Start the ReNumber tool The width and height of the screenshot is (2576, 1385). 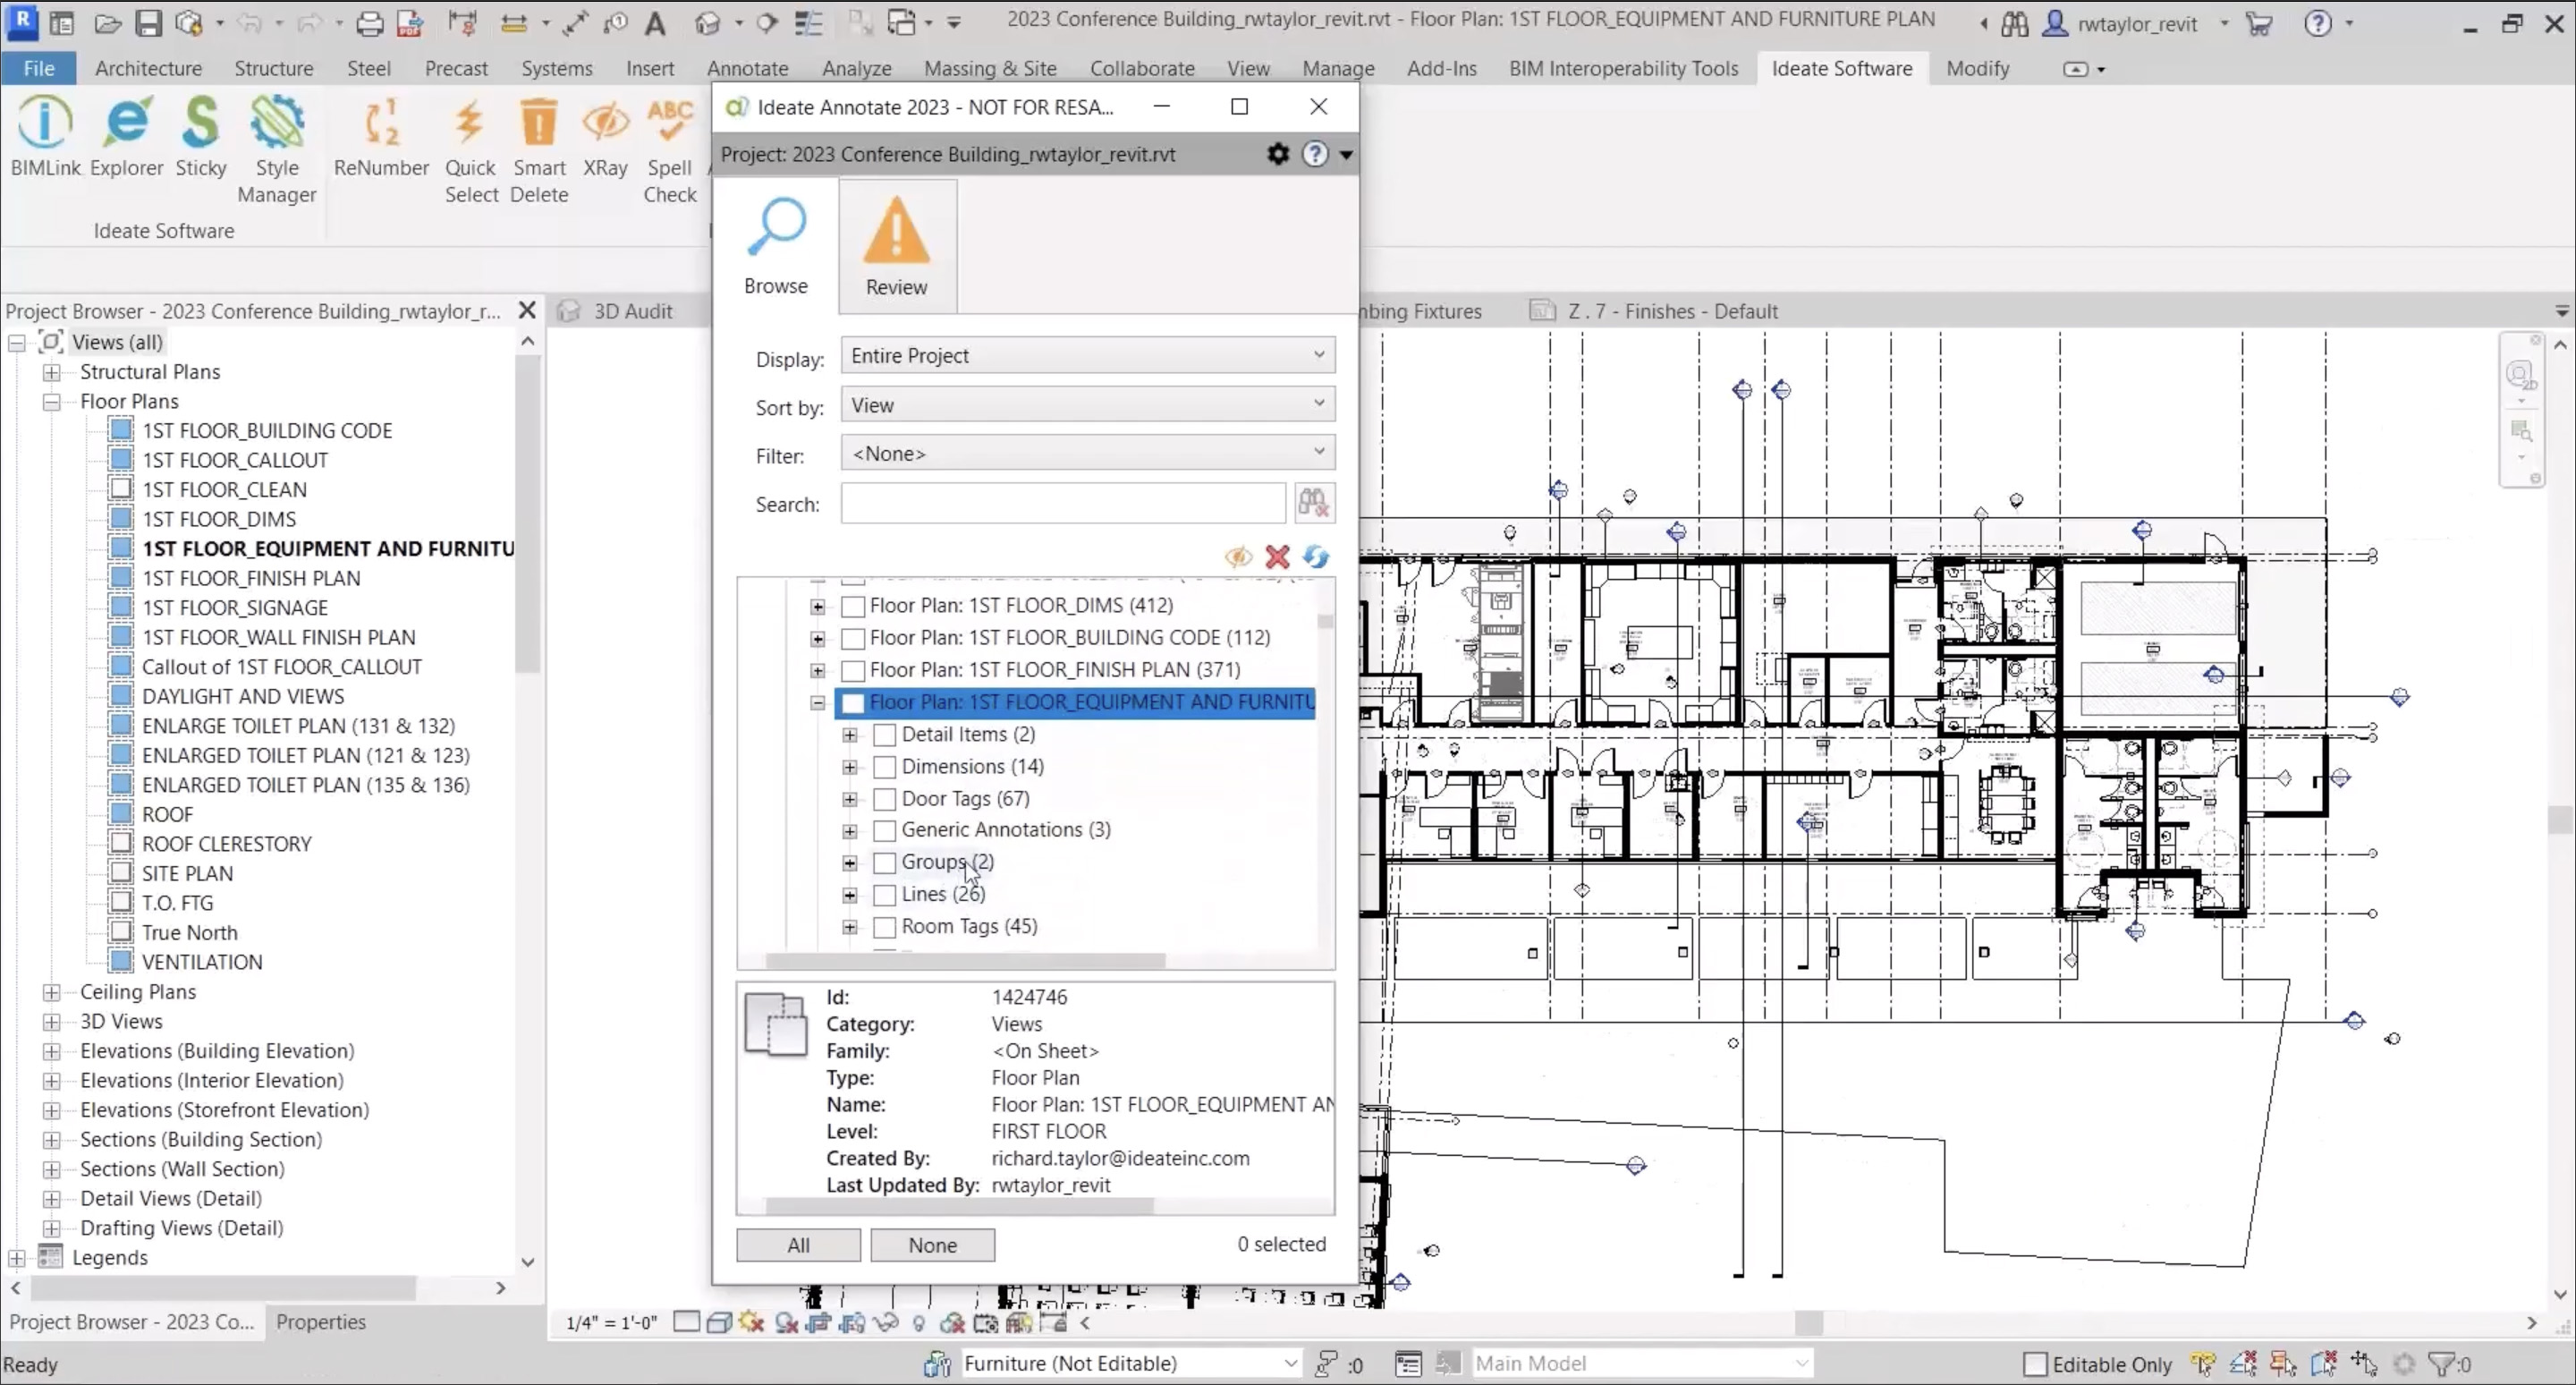pos(381,138)
